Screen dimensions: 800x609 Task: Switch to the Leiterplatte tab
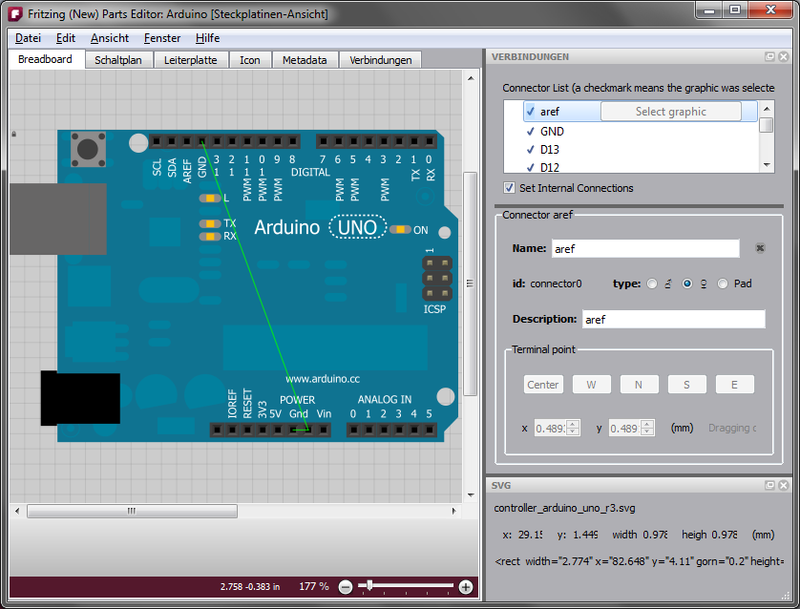point(189,60)
